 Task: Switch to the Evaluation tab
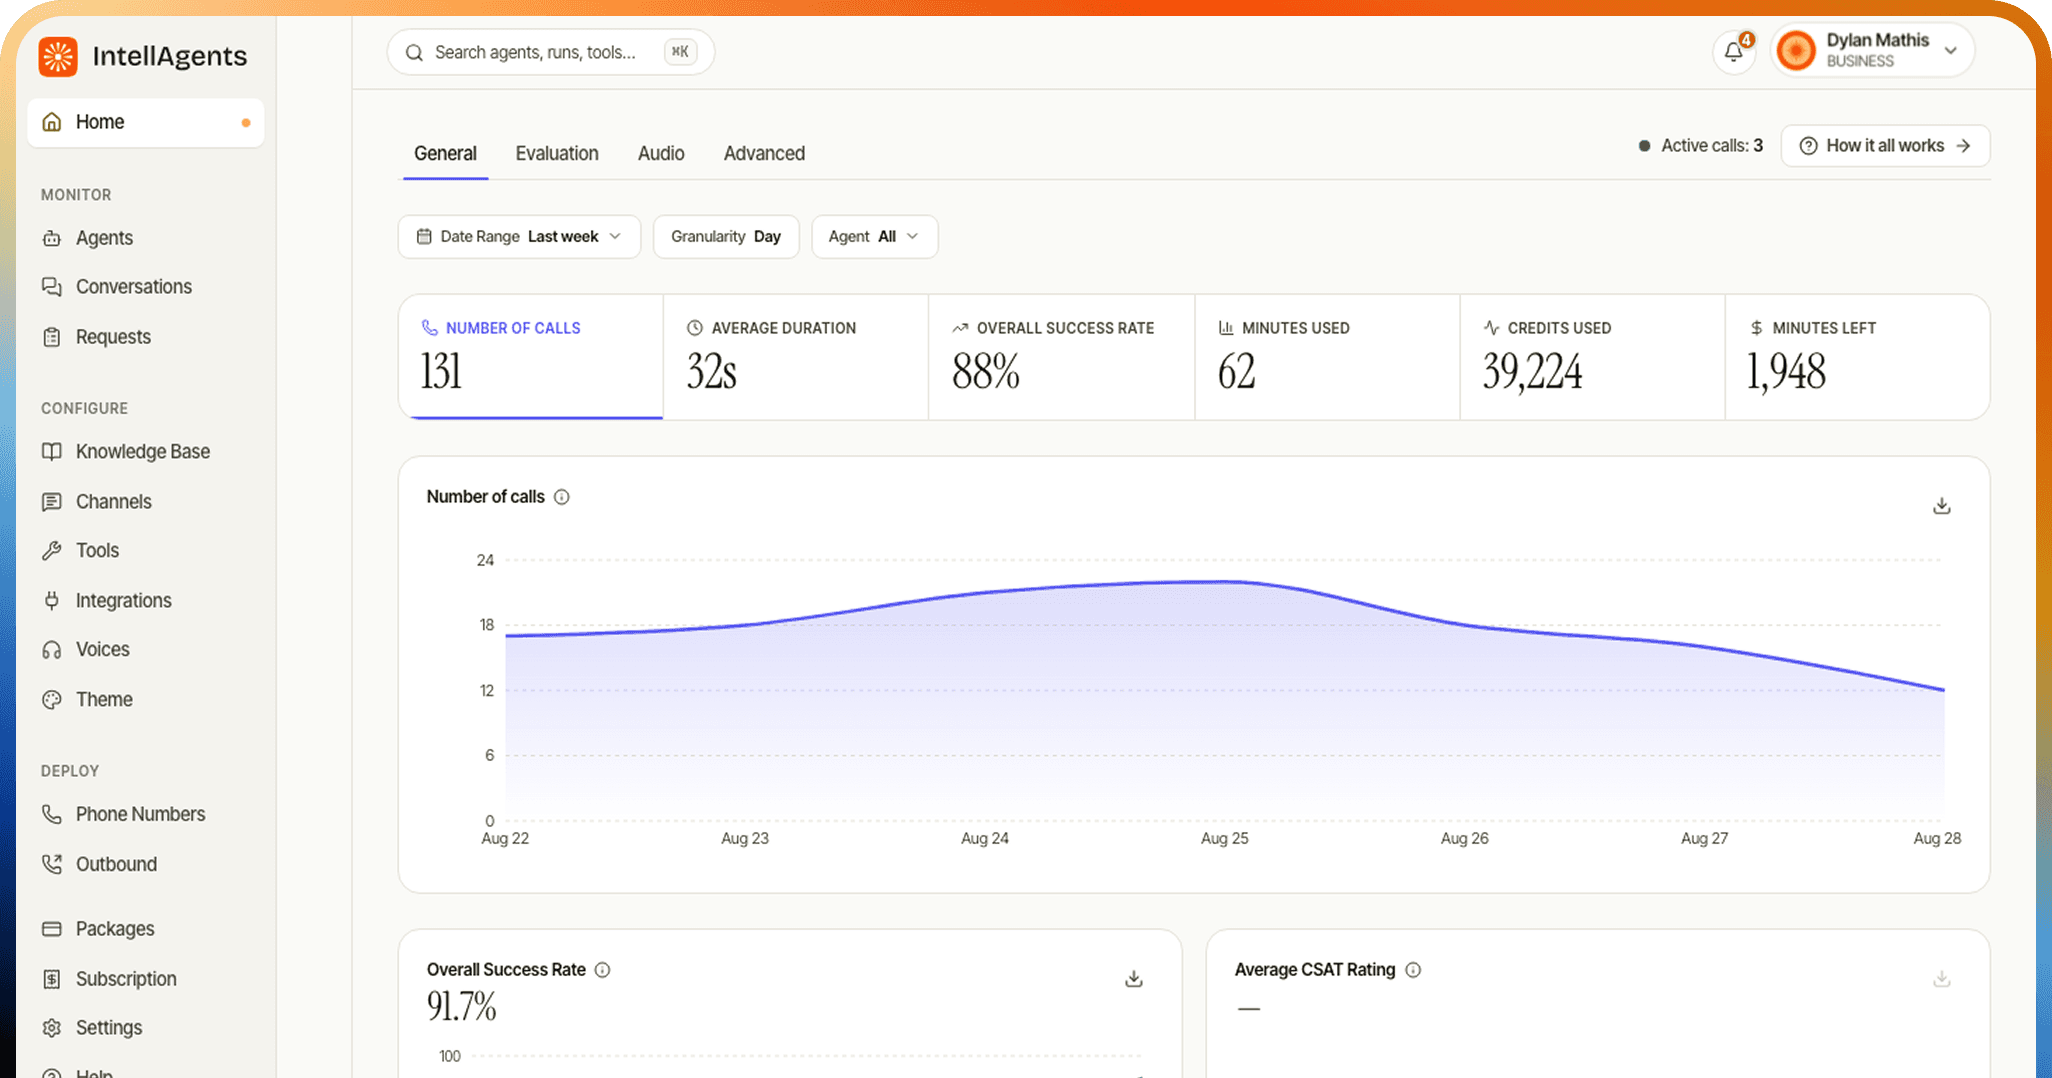coord(557,153)
